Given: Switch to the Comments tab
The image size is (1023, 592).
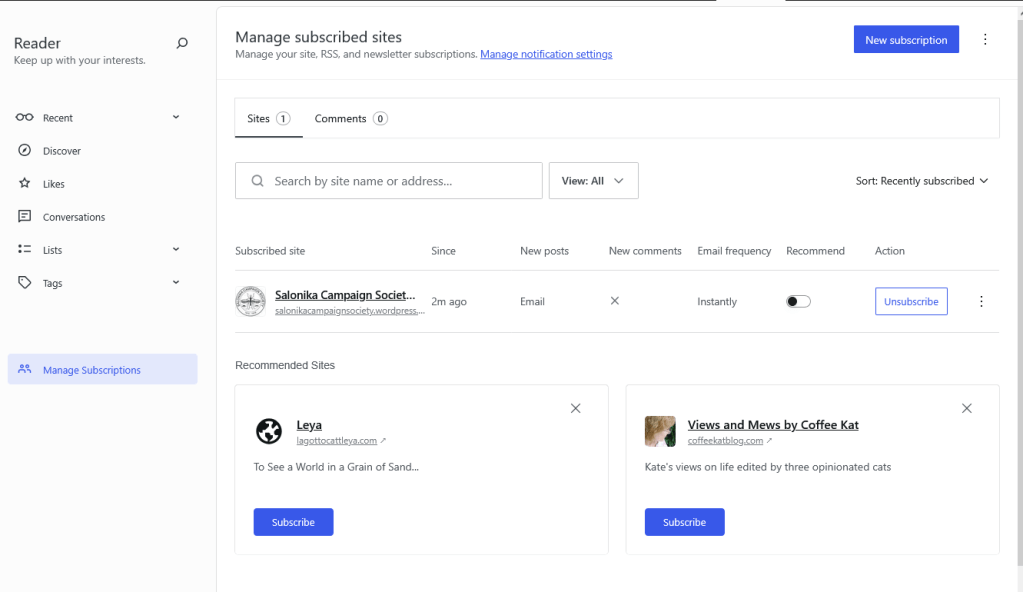Looking at the screenshot, I should [350, 118].
